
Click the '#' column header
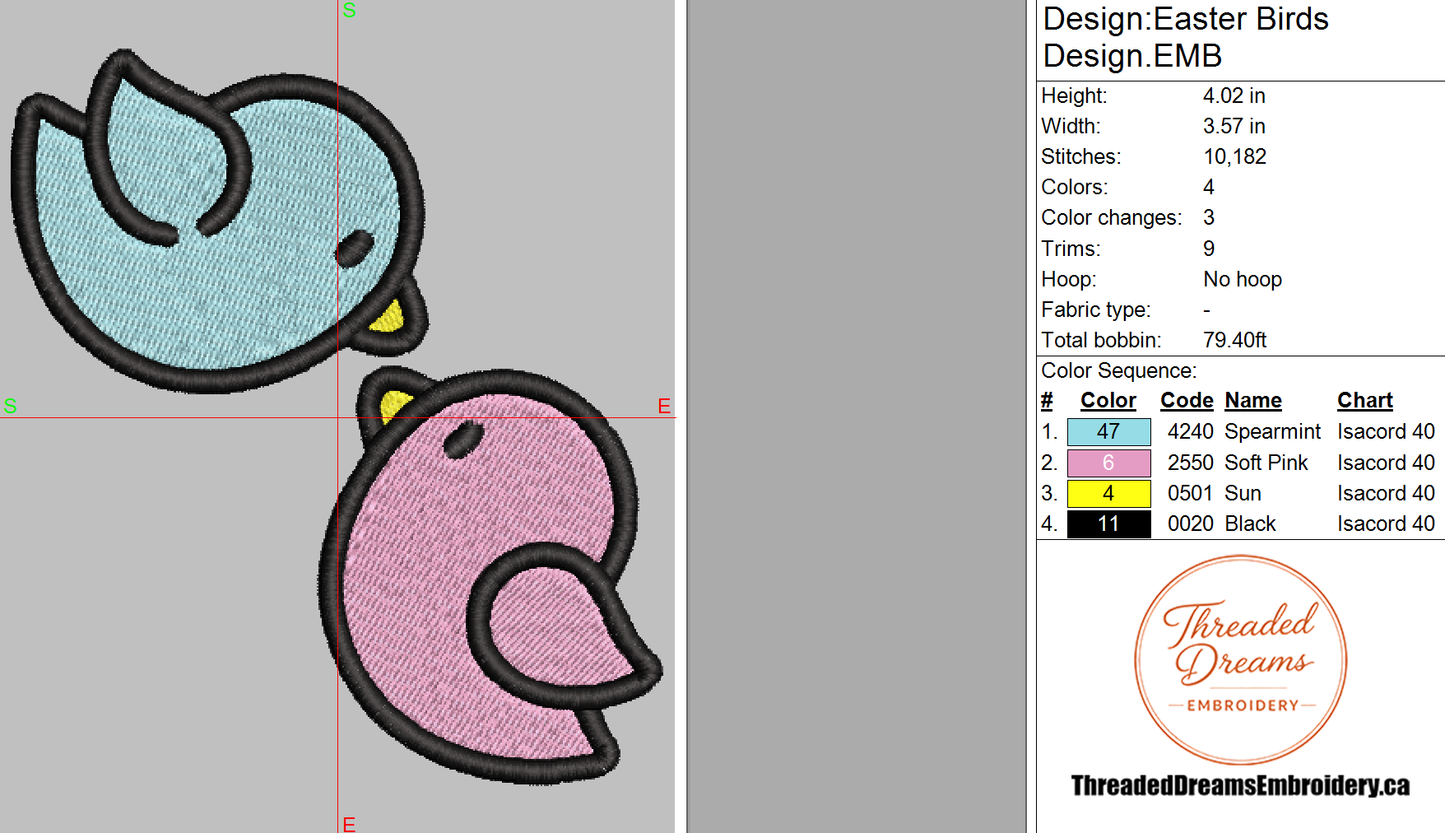coord(1047,401)
